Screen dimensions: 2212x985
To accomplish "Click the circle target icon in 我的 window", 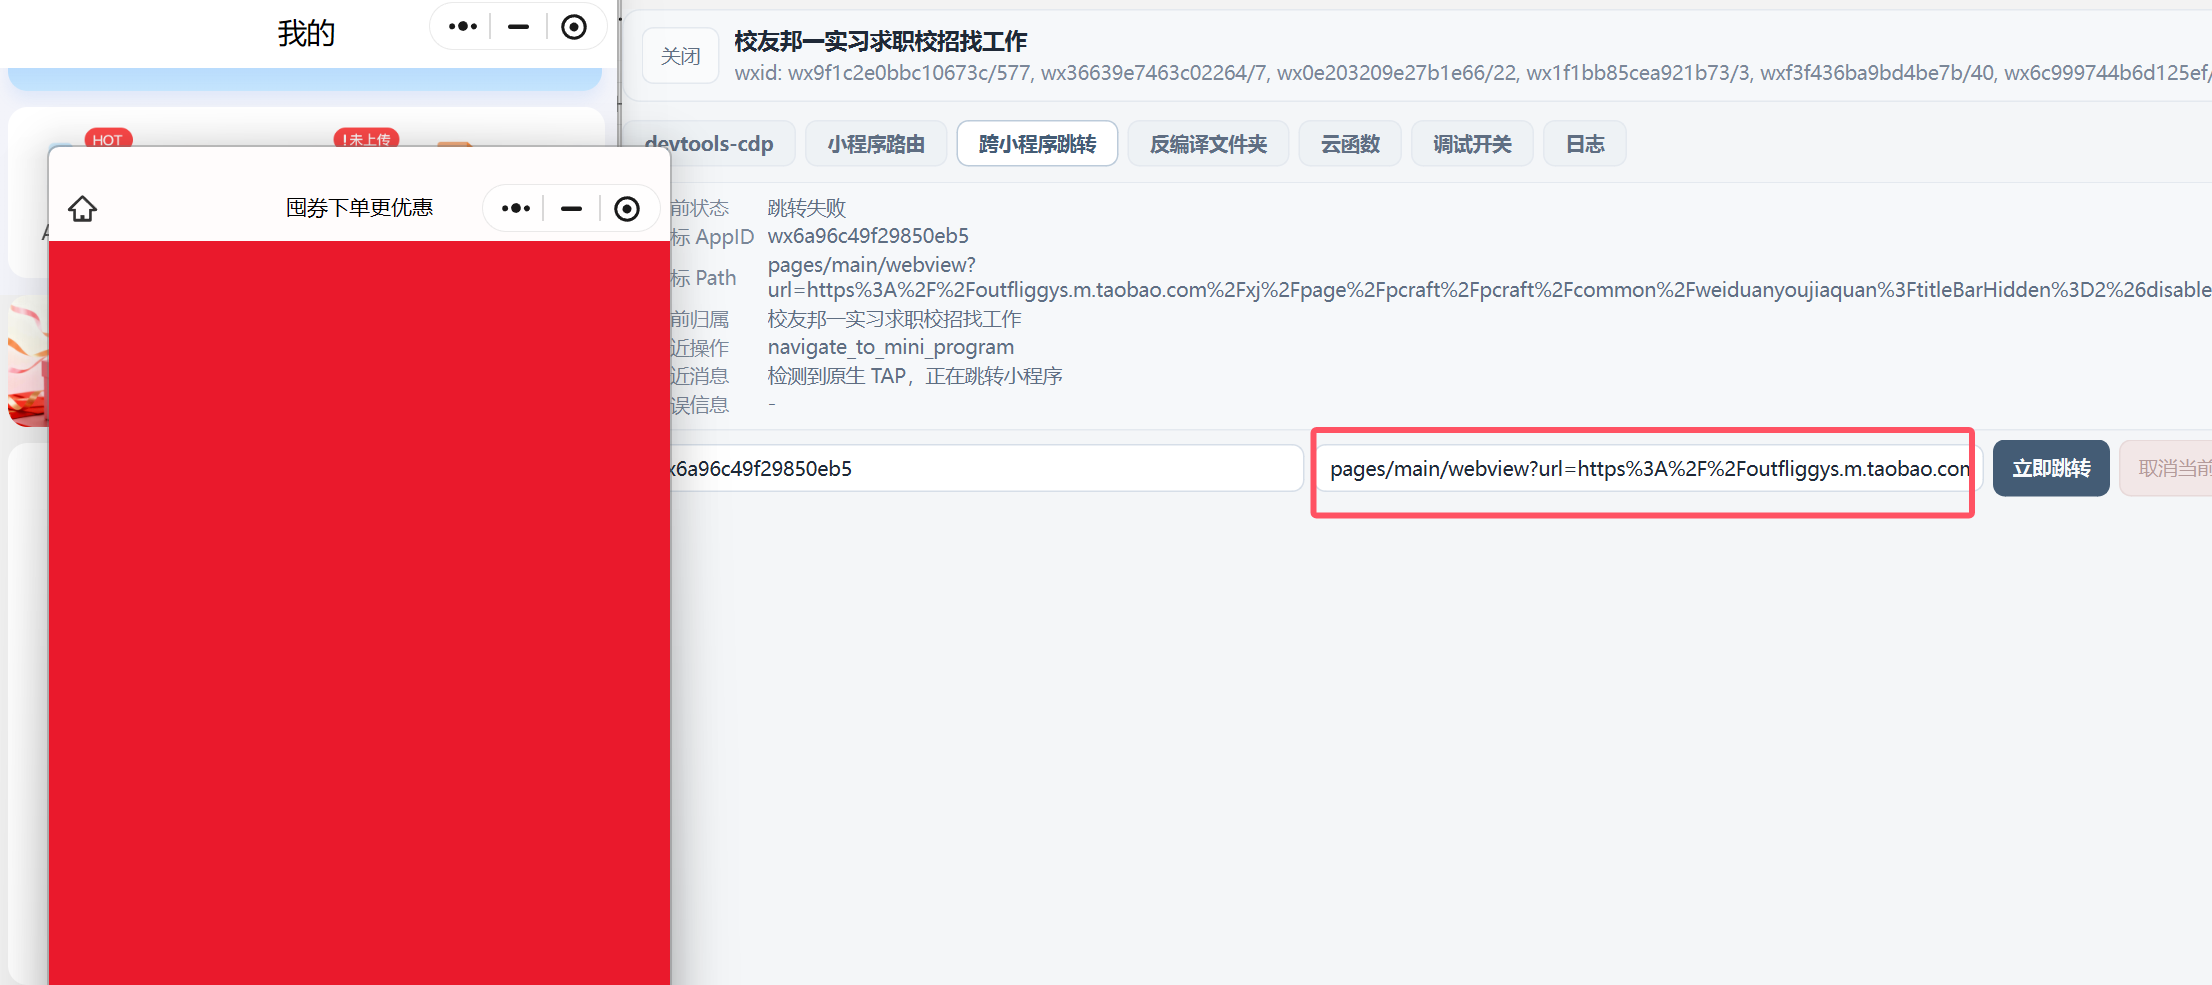I will [574, 27].
